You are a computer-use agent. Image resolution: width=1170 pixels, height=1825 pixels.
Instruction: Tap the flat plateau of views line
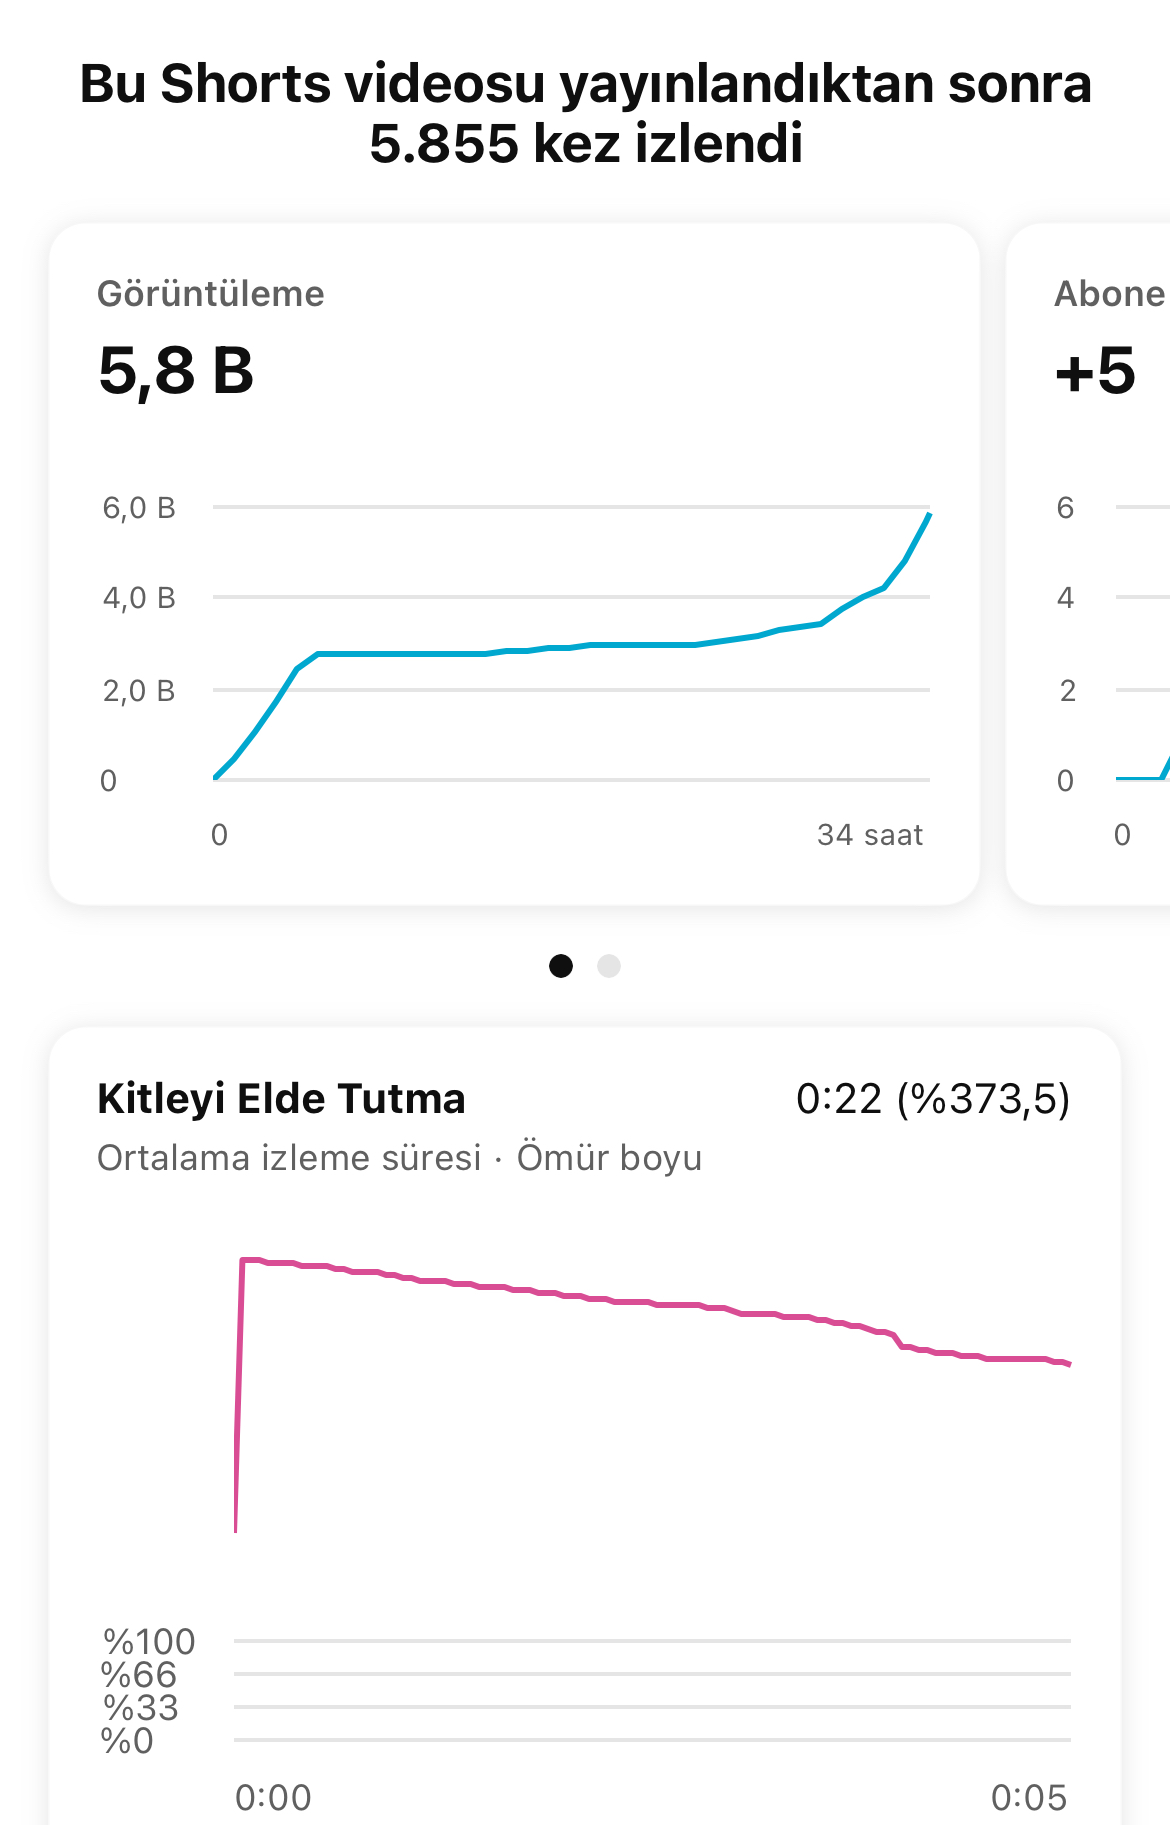coord(400,653)
